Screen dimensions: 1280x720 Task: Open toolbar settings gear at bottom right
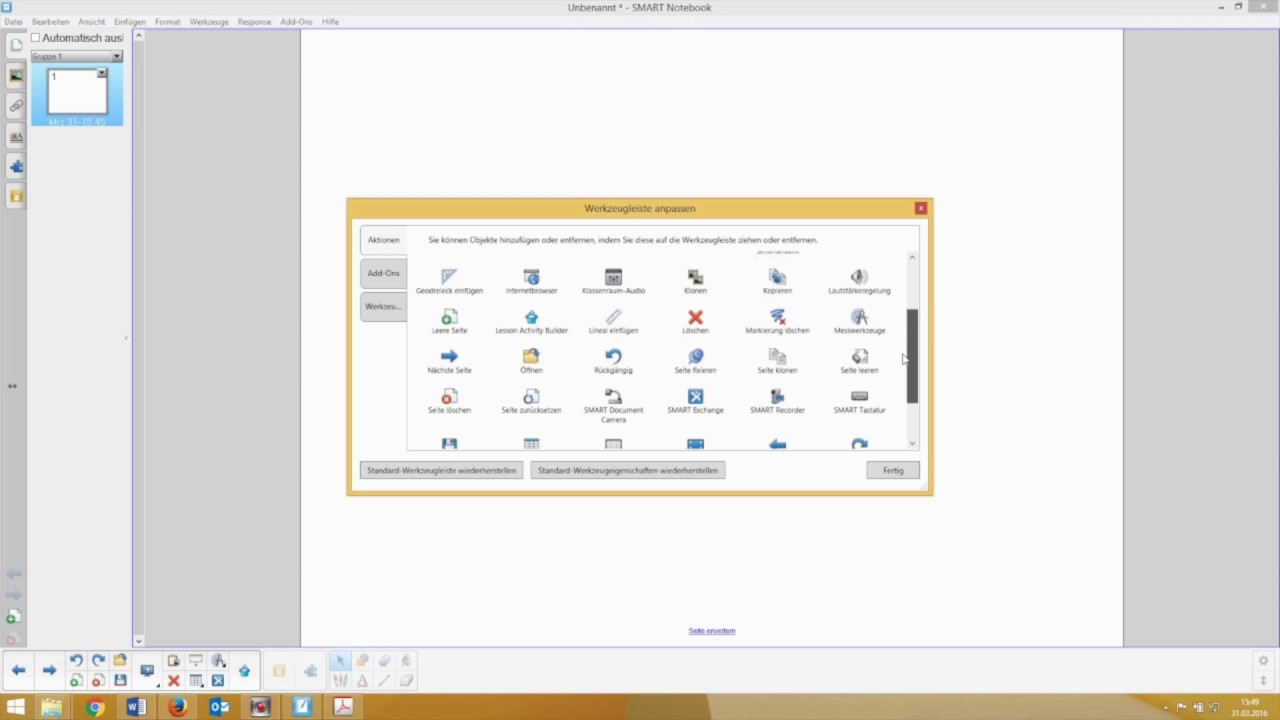coord(1263,661)
